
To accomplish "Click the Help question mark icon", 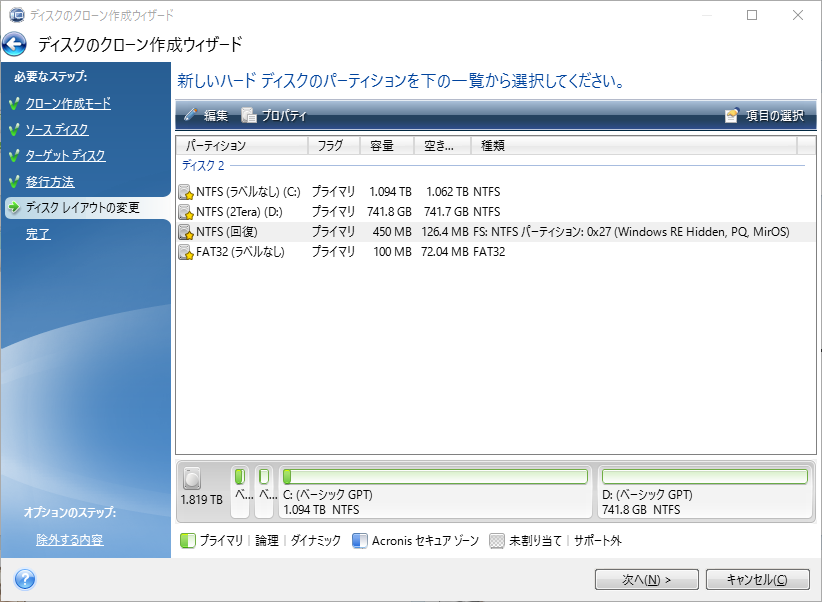I will click(25, 579).
